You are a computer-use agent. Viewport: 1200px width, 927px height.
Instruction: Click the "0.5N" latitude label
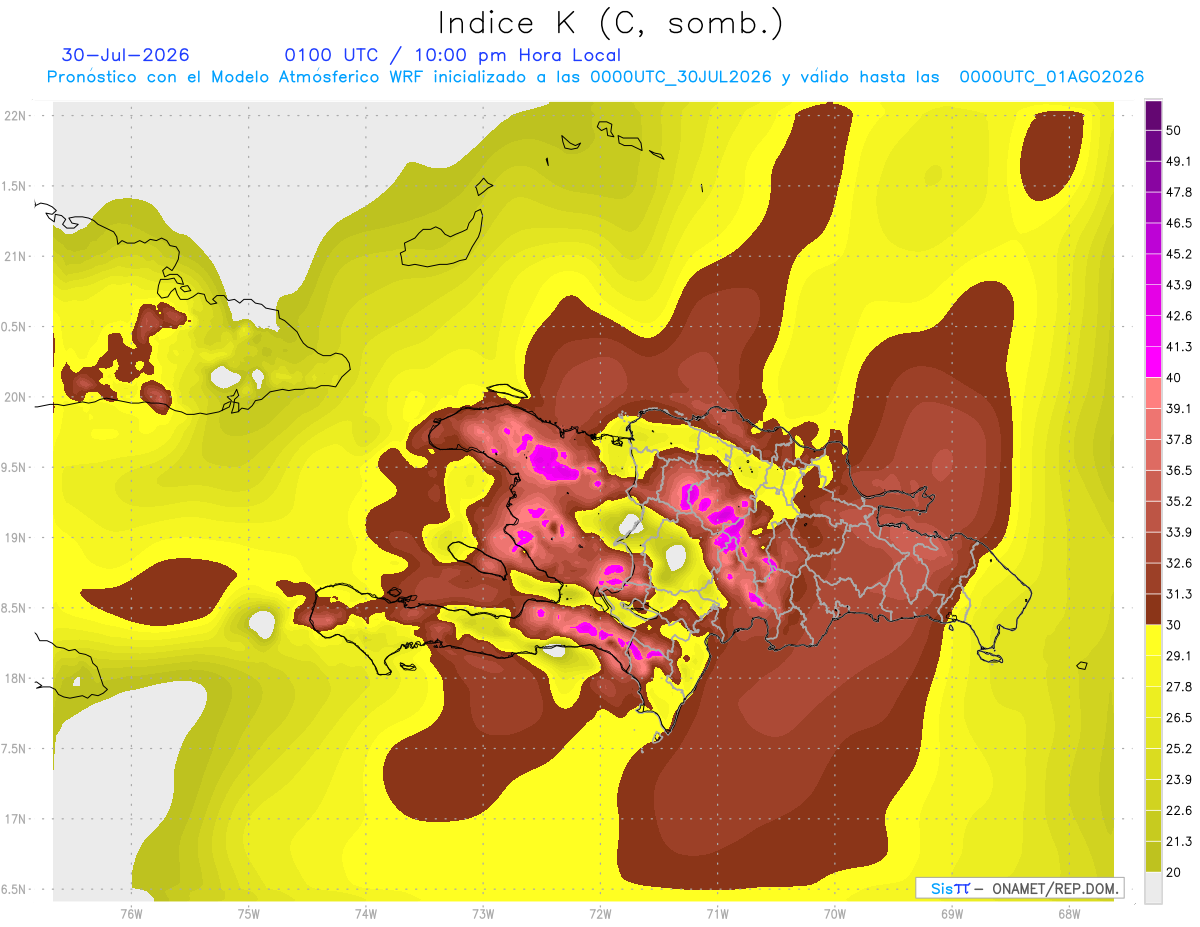(x=14, y=327)
